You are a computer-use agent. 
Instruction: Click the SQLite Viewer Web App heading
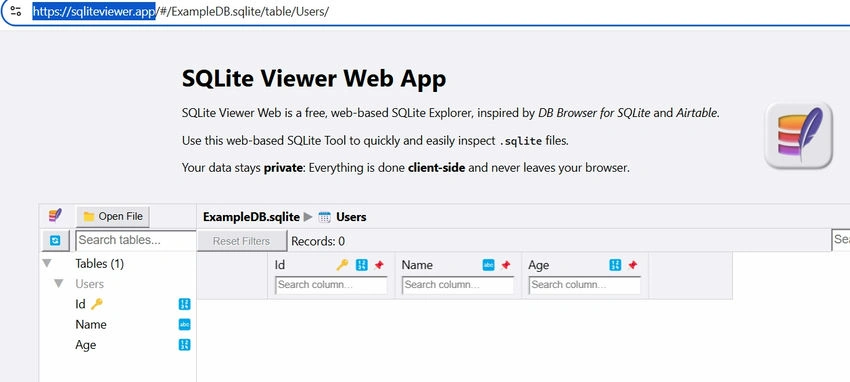(x=314, y=79)
